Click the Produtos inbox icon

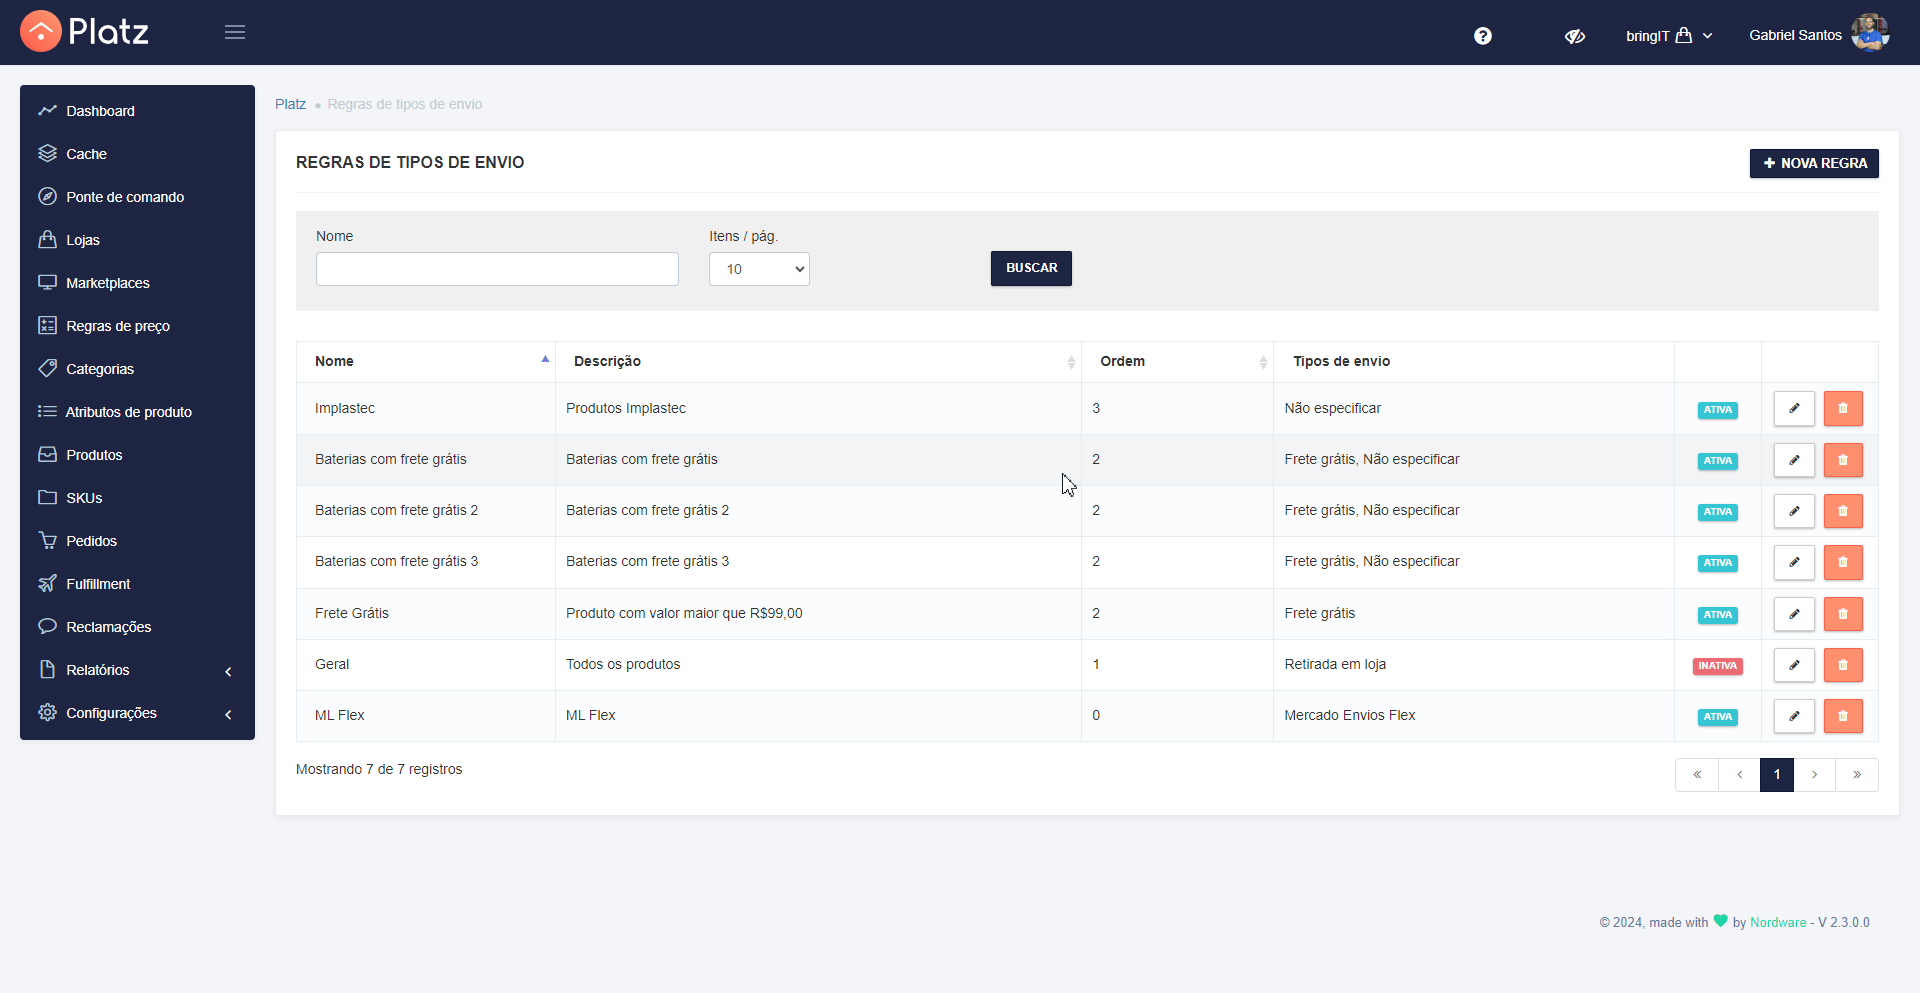(x=47, y=454)
